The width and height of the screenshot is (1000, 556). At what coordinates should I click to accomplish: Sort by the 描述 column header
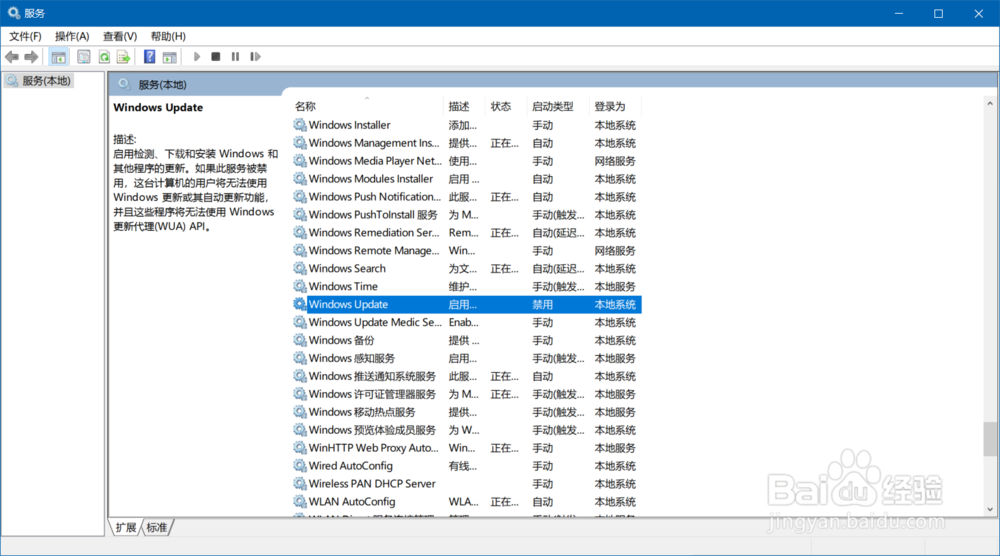[459, 106]
